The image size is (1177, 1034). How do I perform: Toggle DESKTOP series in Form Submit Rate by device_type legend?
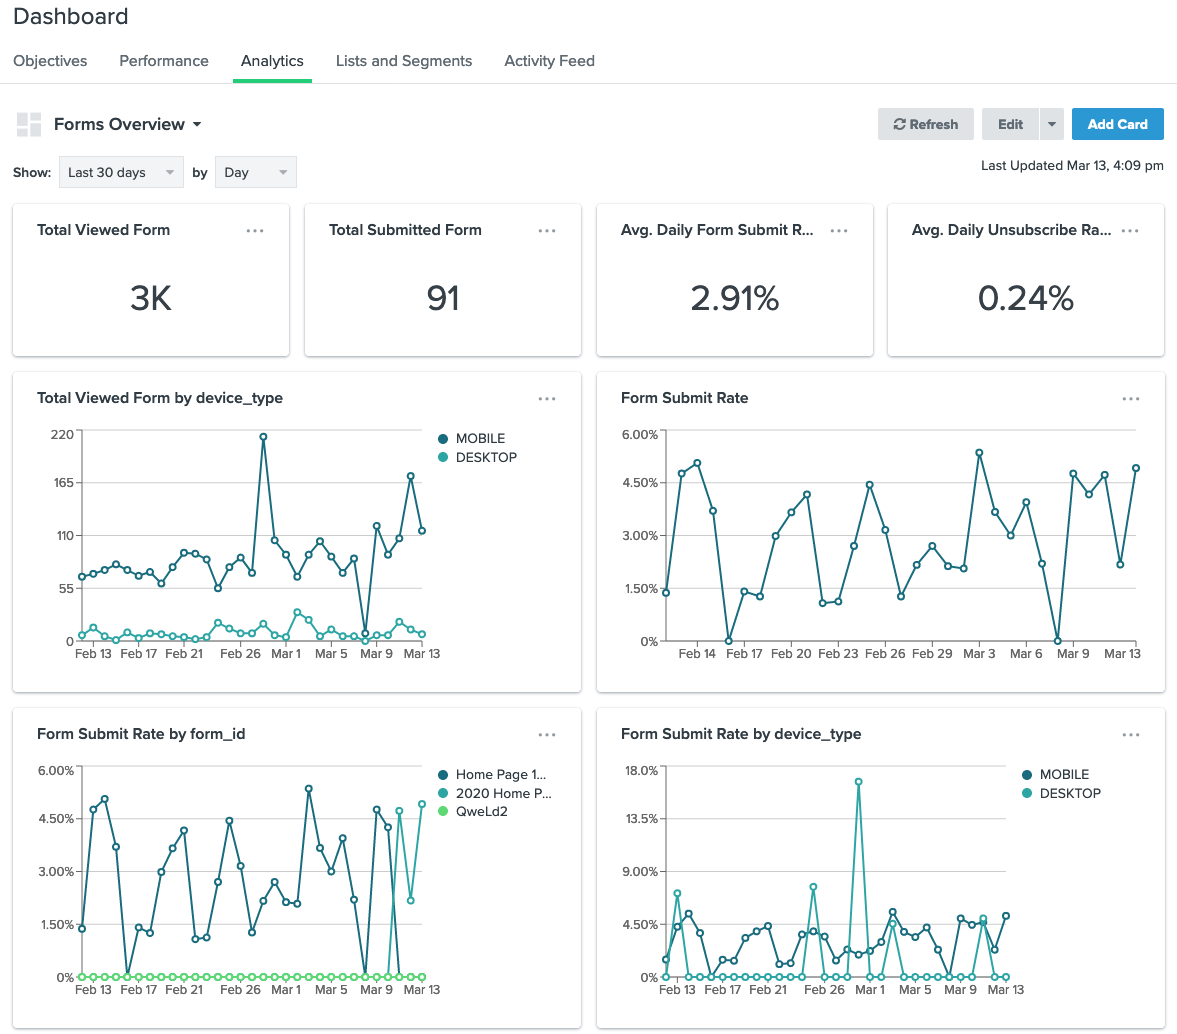1061,794
